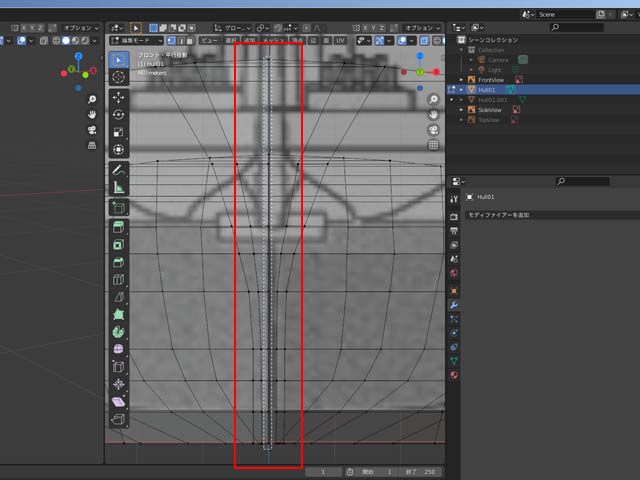Select the Transform tool
The image size is (640, 480).
[x=119, y=149]
